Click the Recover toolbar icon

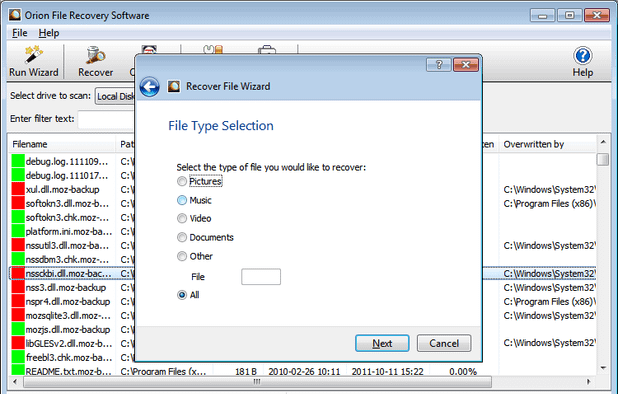(x=95, y=61)
